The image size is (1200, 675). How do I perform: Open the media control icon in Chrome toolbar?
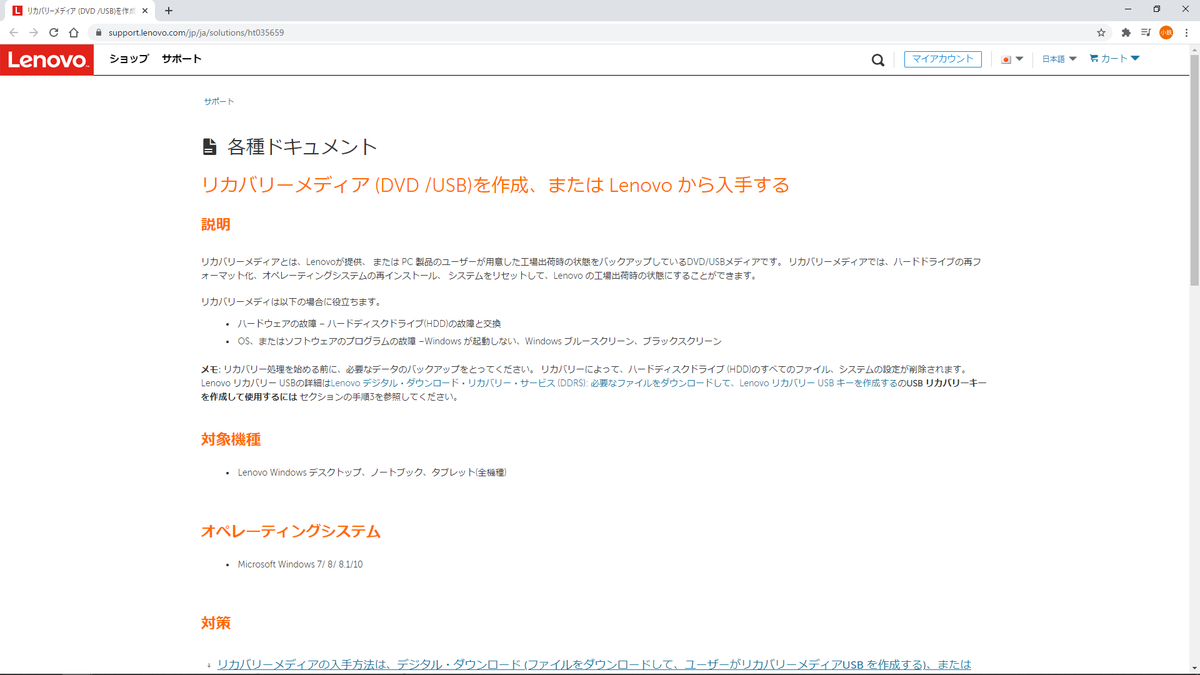(1146, 32)
